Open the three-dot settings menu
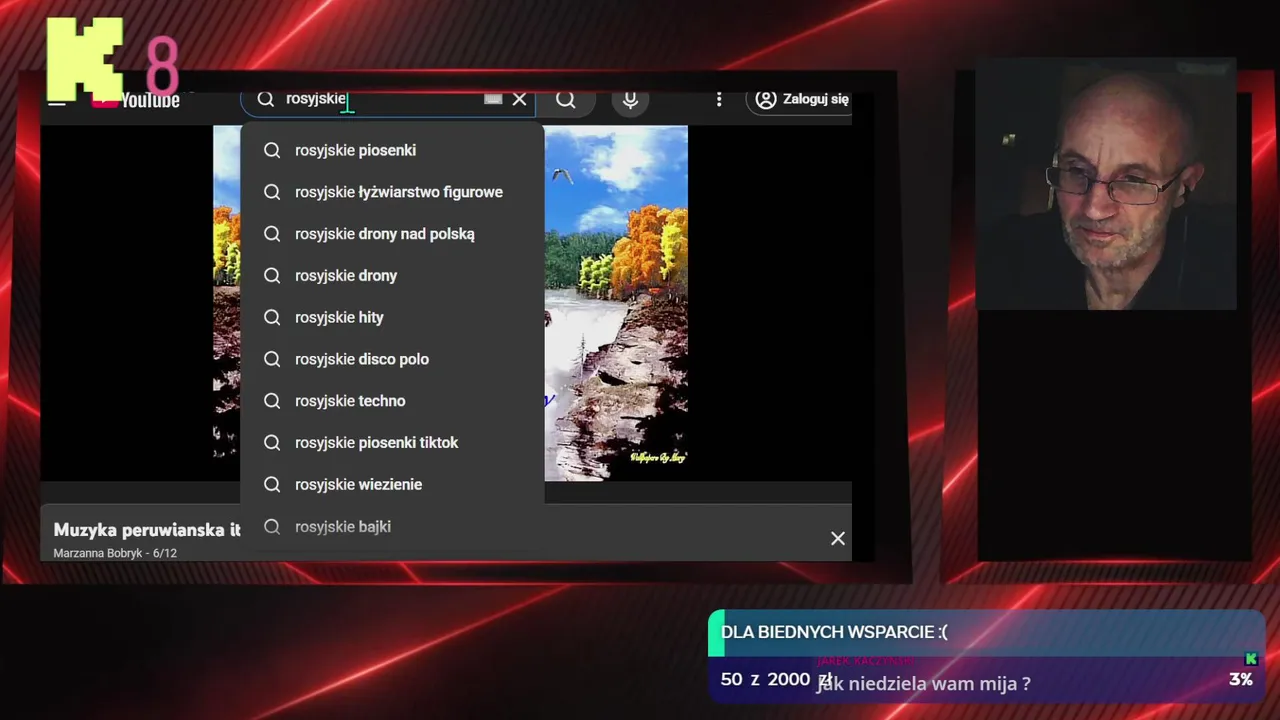The height and width of the screenshot is (720, 1280). point(718,99)
